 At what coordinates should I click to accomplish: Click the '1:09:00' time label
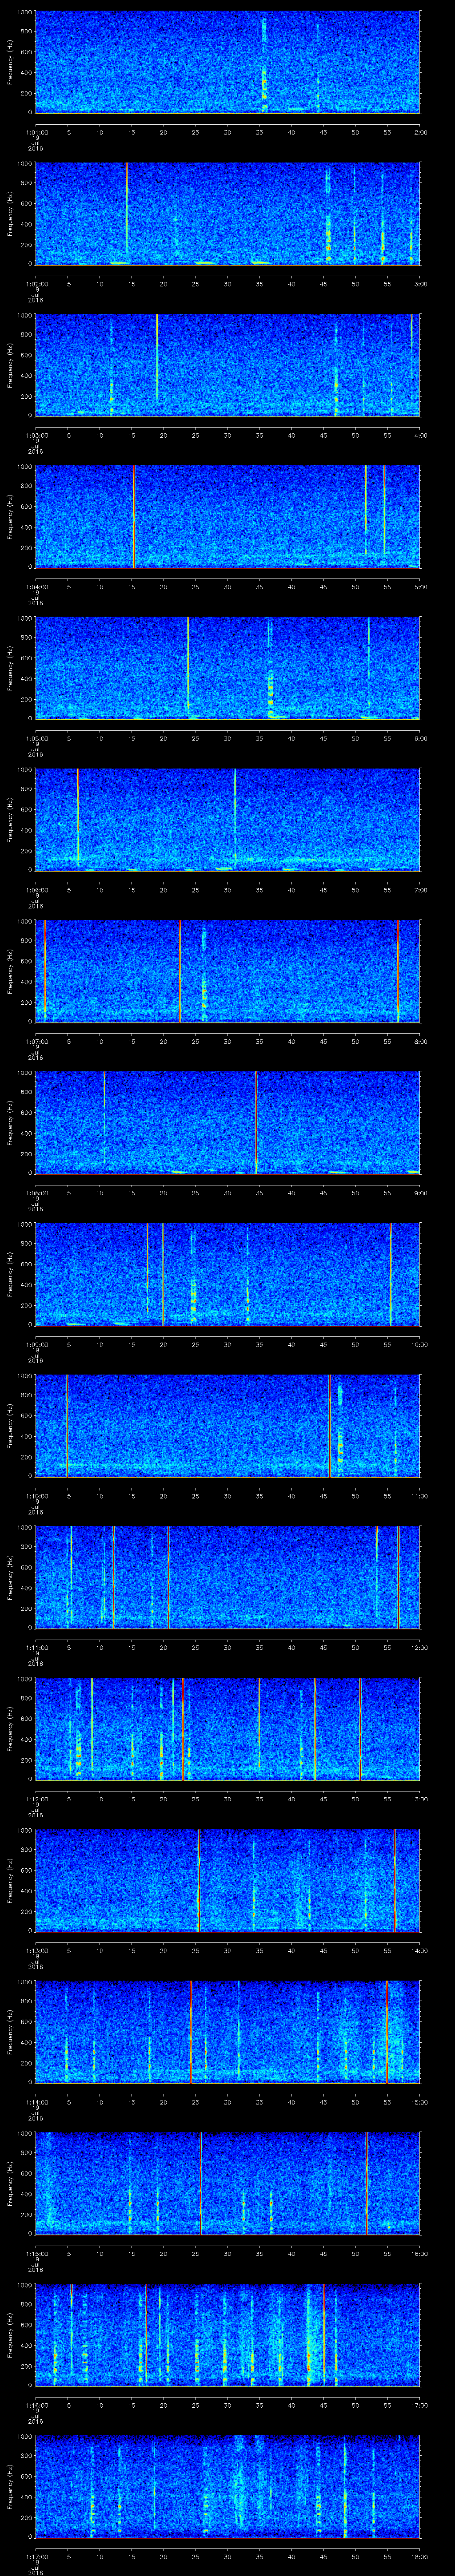(x=36, y=1344)
